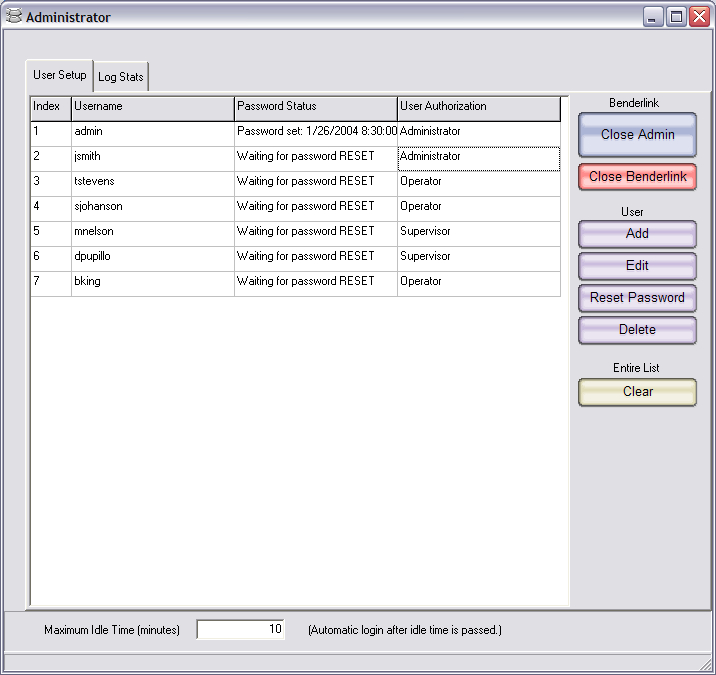Click the Maximum Idle Time input field
The image size is (716, 675).
coord(241,630)
